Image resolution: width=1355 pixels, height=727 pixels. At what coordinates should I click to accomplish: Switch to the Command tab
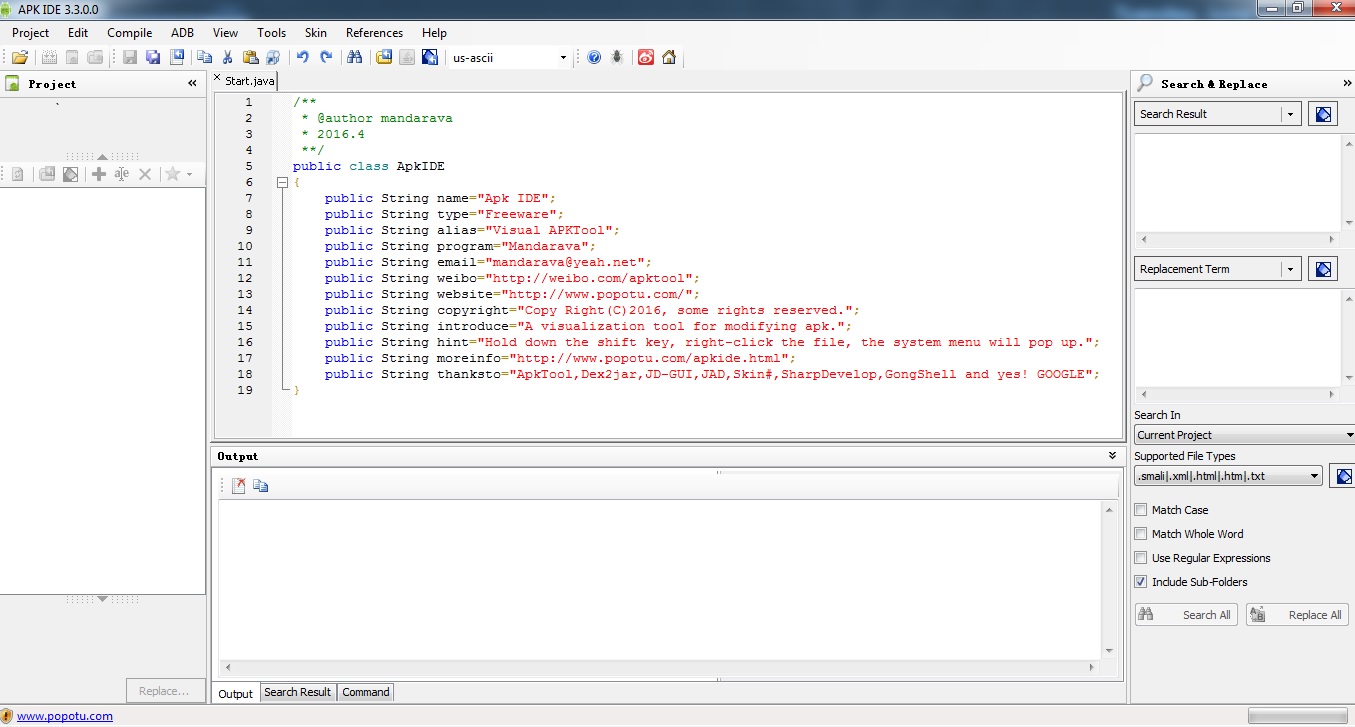366,692
